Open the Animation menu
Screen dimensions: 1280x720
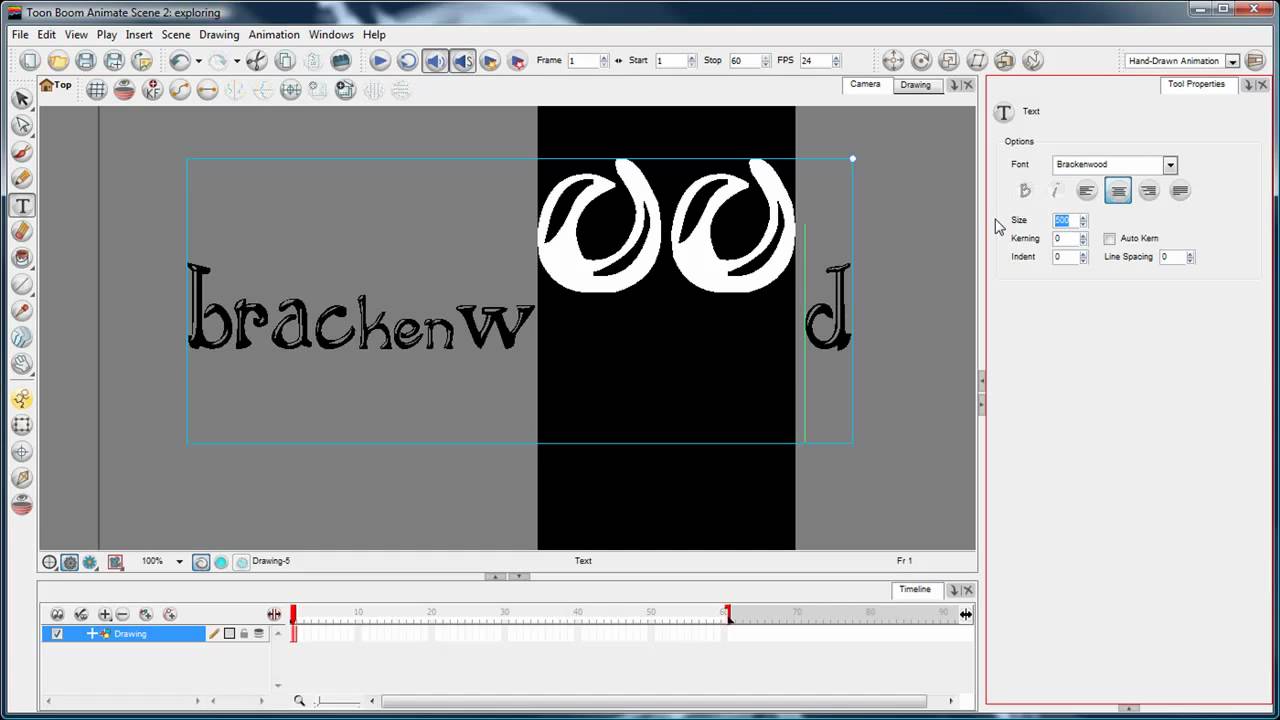(x=274, y=34)
